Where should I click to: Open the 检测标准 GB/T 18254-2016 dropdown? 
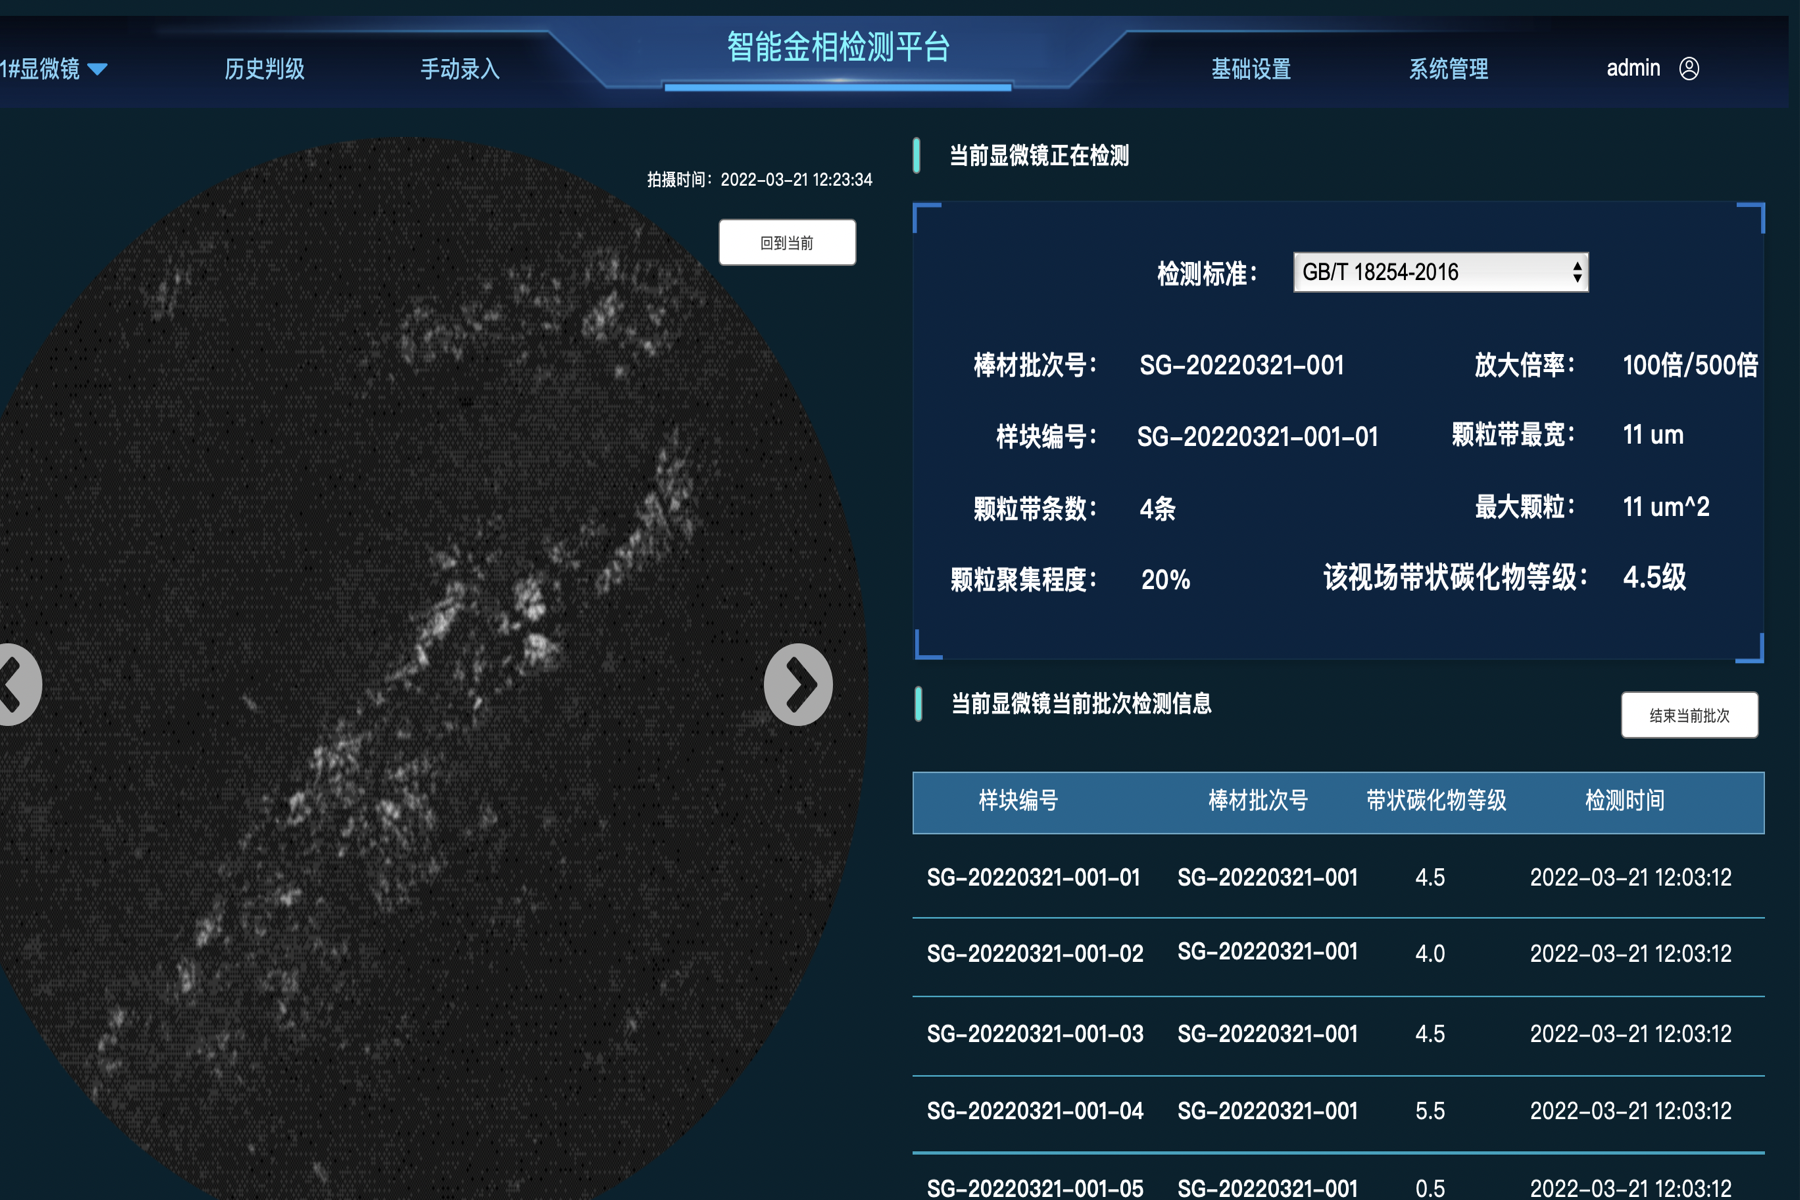(1438, 272)
